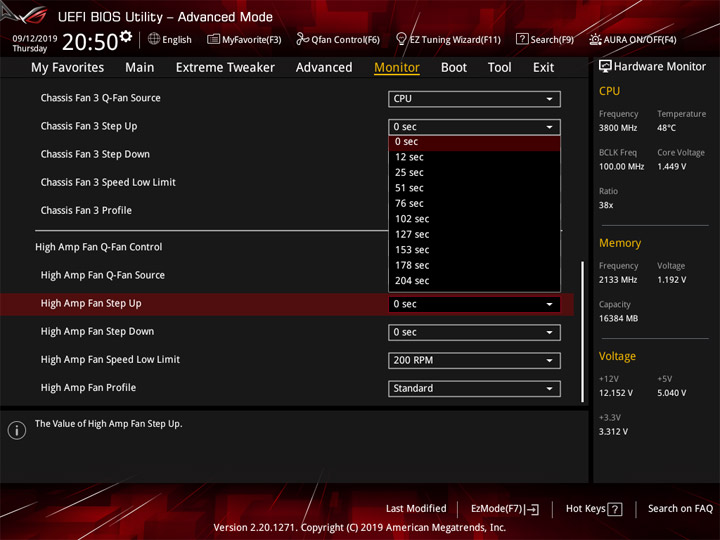Click the Hardware Monitor screen icon

point(605,66)
